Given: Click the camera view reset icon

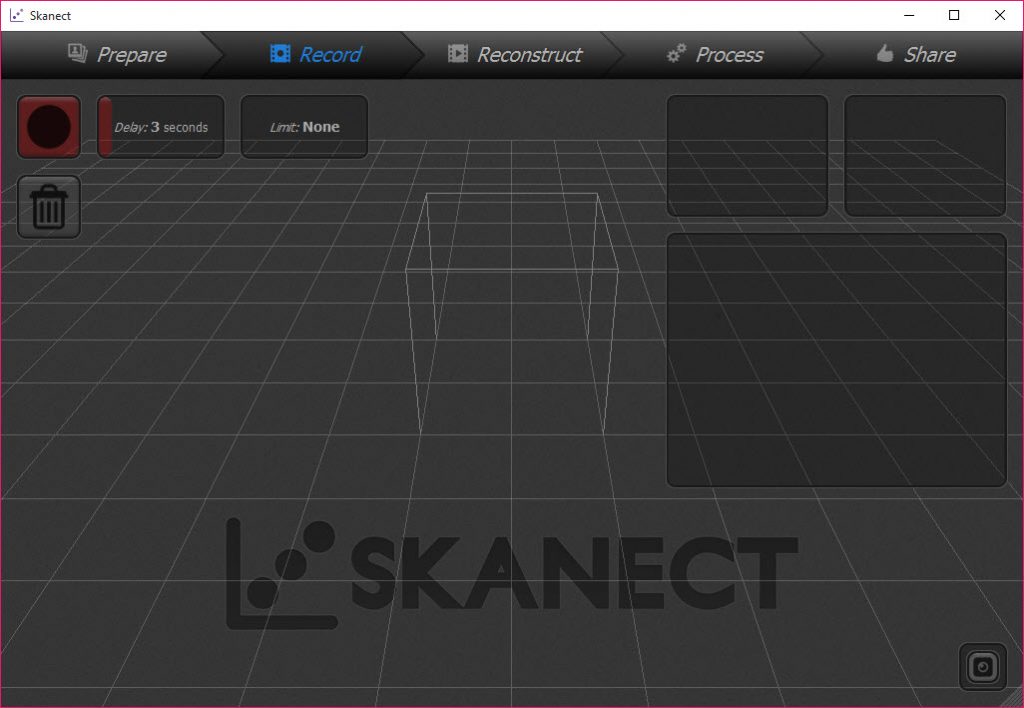Looking at the screenshot, I should pyautogui.click(x=983, y=667).
